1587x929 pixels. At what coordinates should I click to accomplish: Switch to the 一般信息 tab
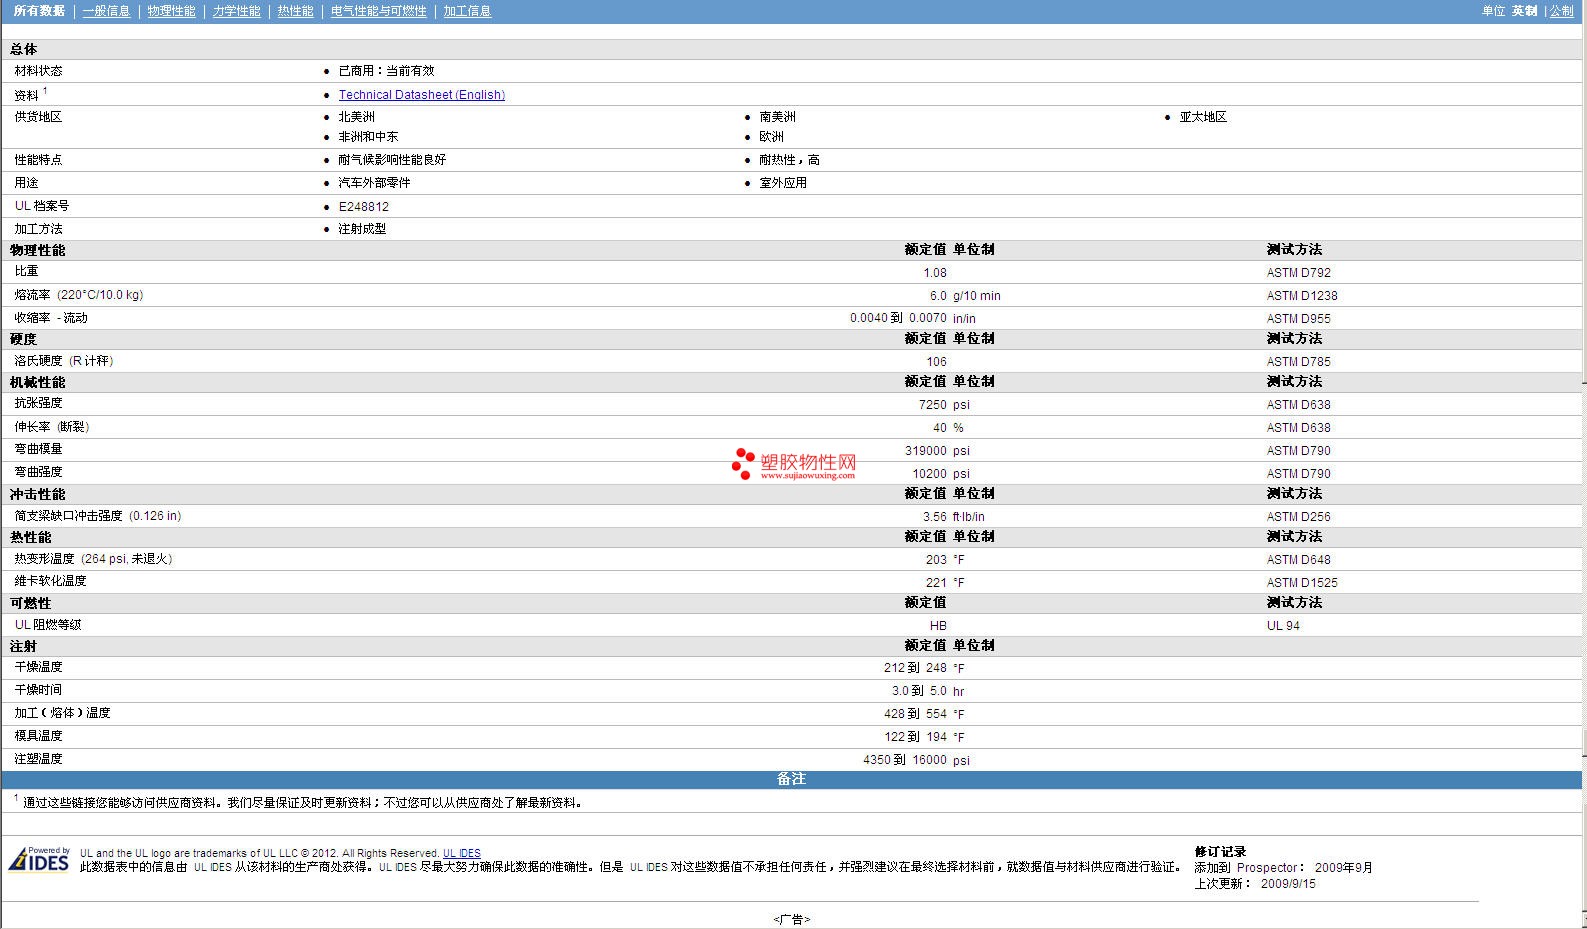(106, 11)
